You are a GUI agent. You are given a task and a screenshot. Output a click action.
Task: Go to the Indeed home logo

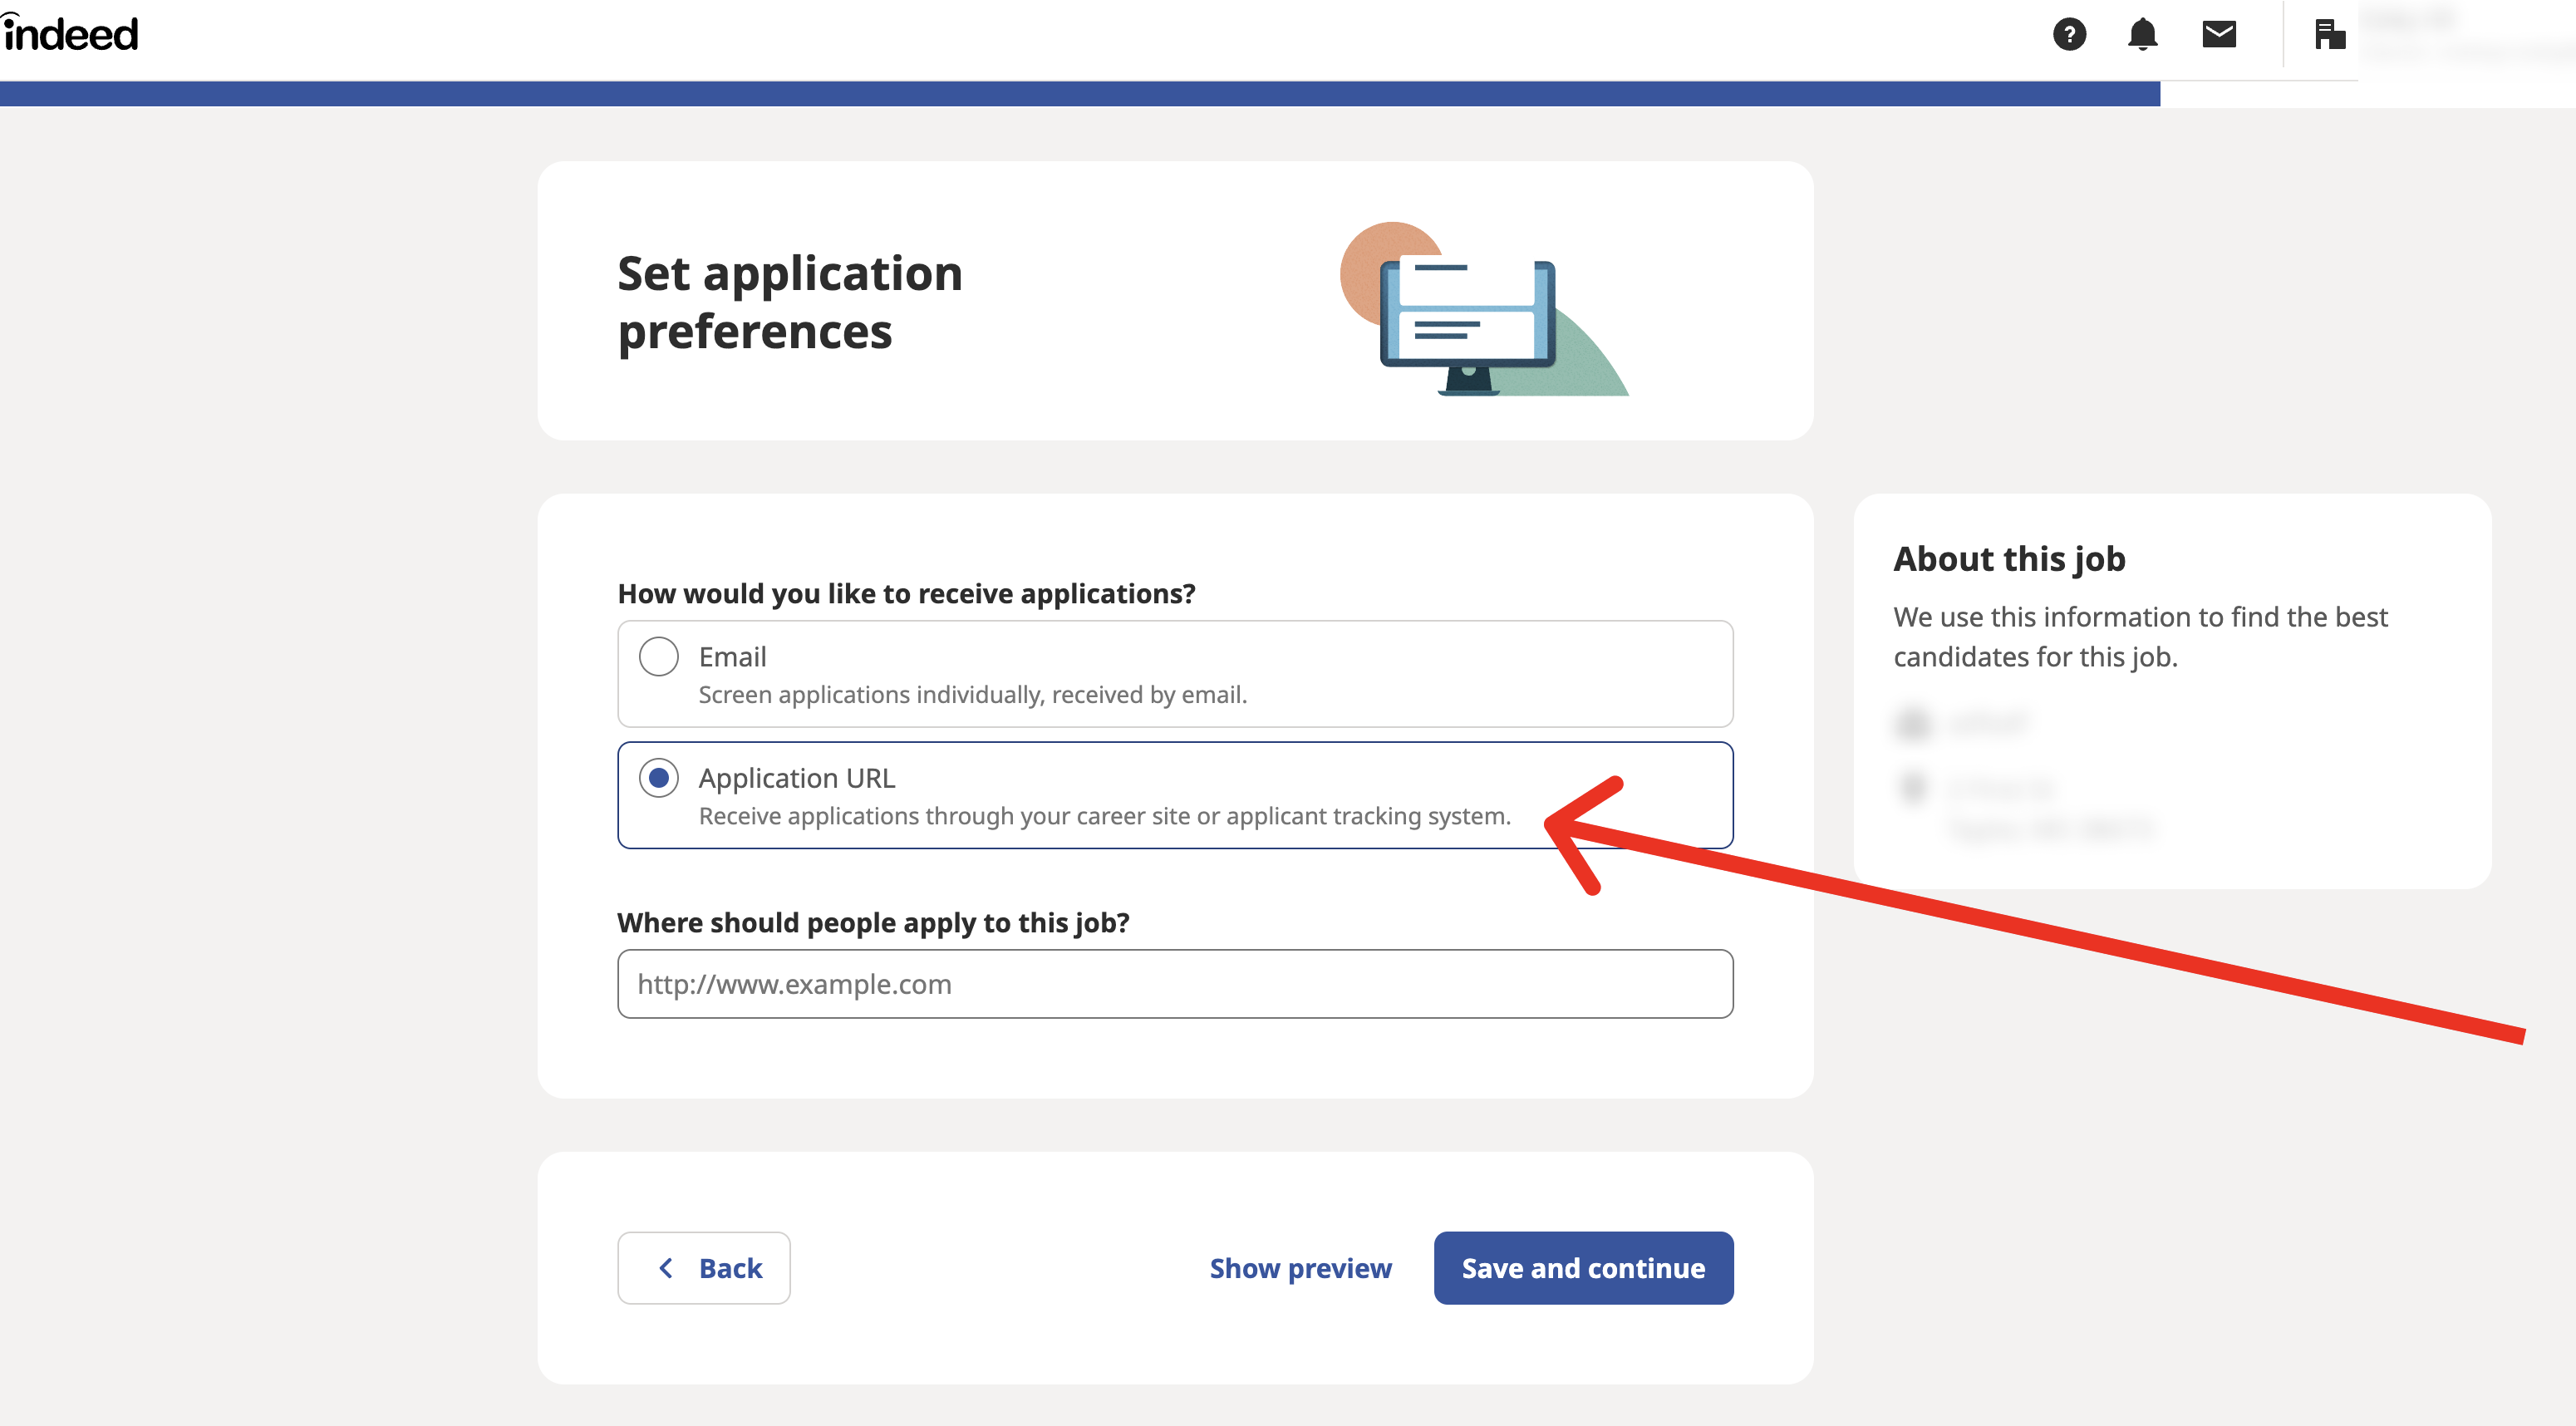(70, 34)
